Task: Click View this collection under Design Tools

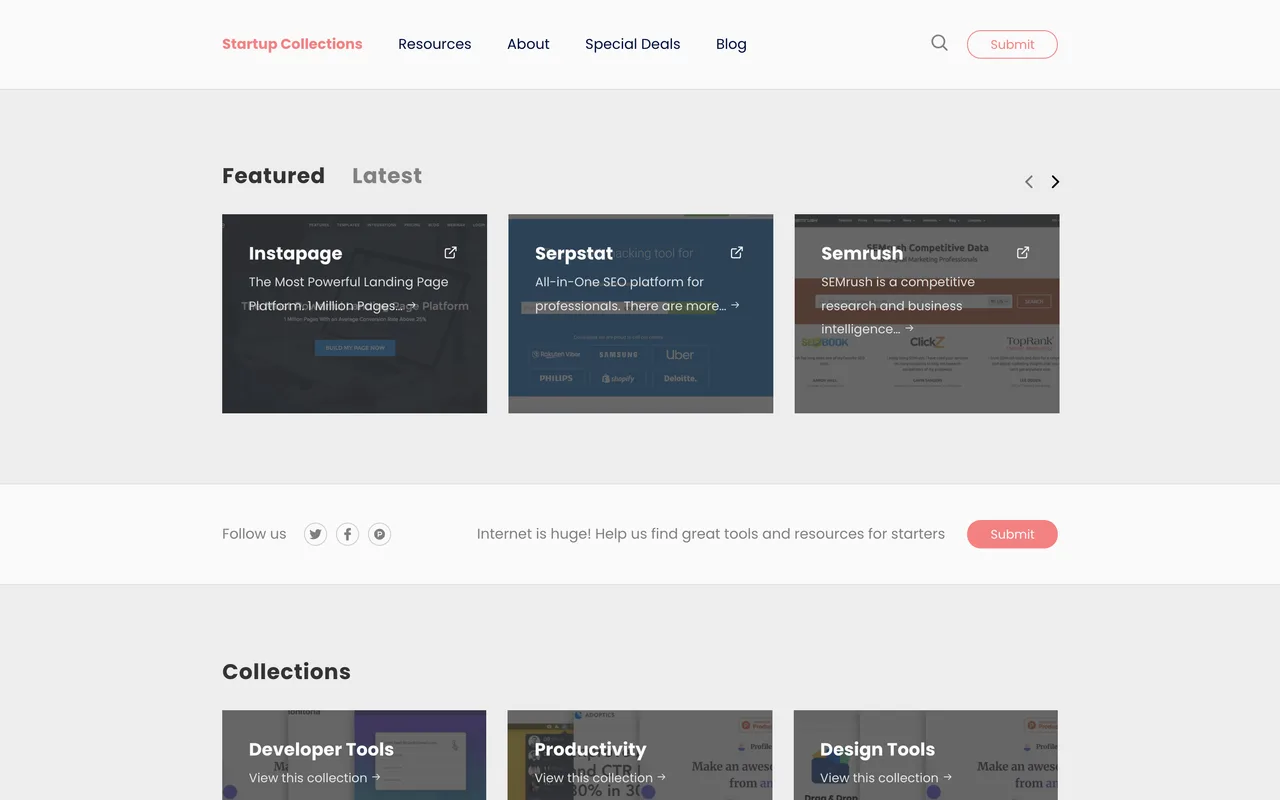Action: 886,778
